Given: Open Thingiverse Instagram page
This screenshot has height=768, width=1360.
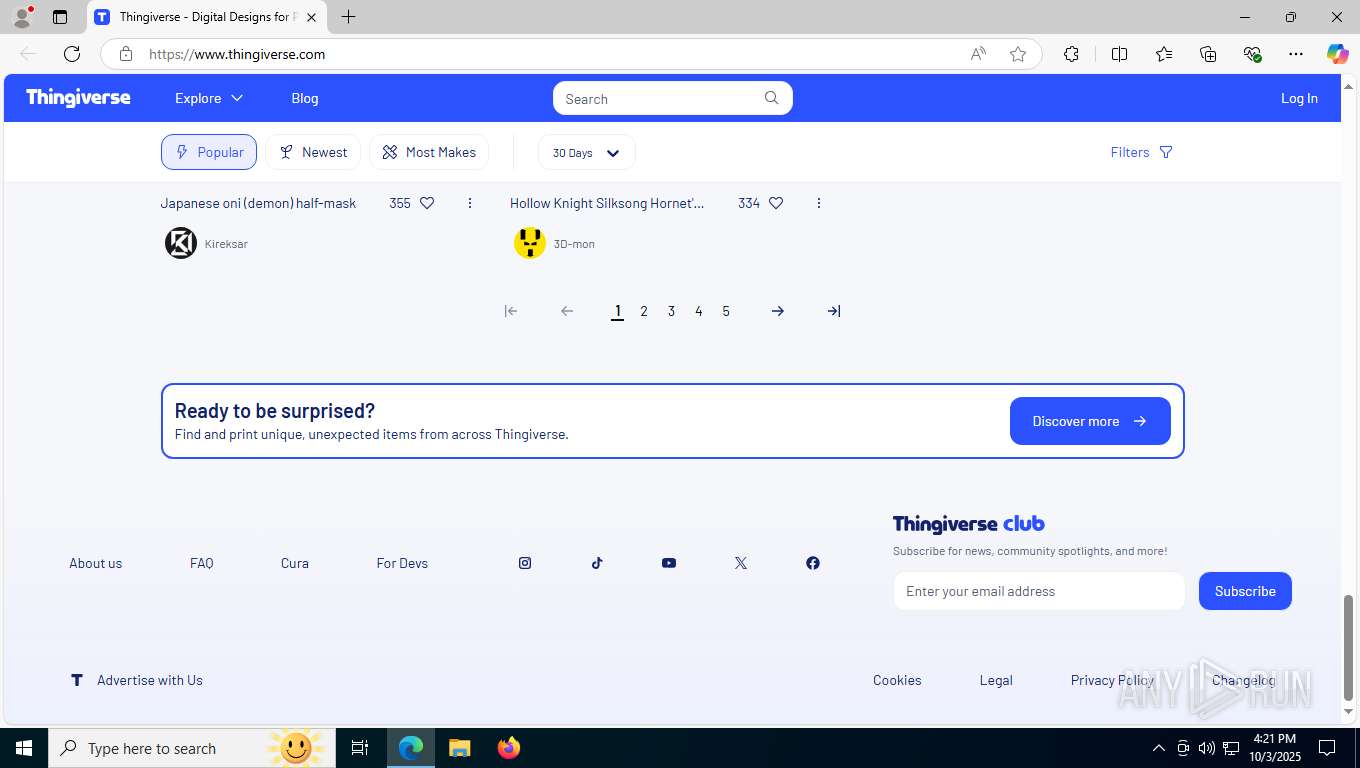Looking at the screenshot, I should 525,563.
